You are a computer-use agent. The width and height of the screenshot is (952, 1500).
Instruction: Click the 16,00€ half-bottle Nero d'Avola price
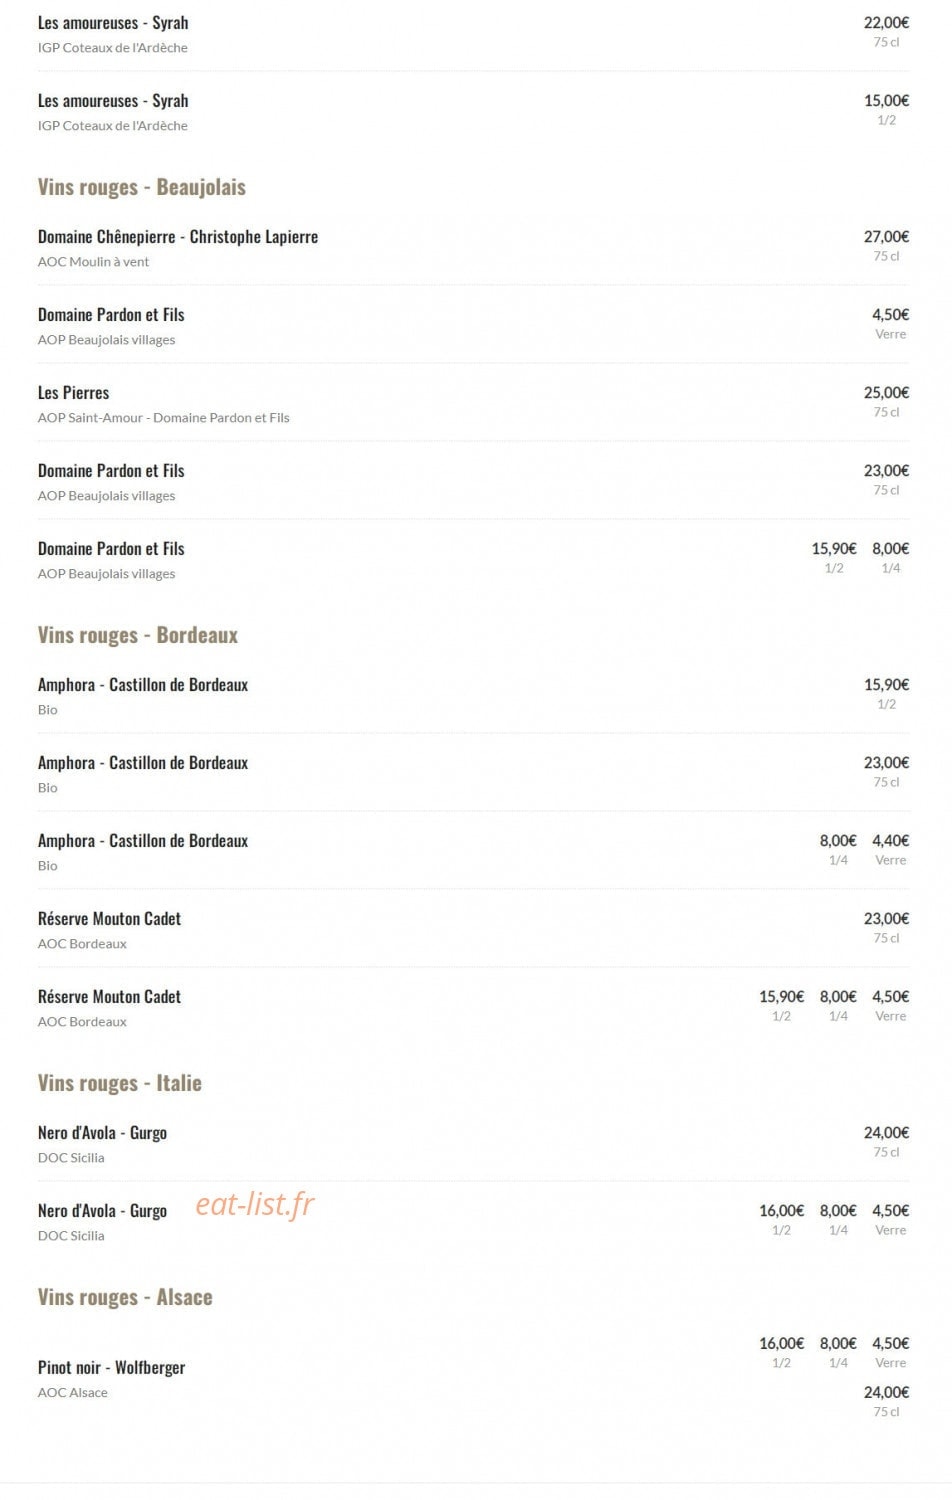tap(781, 1211)
